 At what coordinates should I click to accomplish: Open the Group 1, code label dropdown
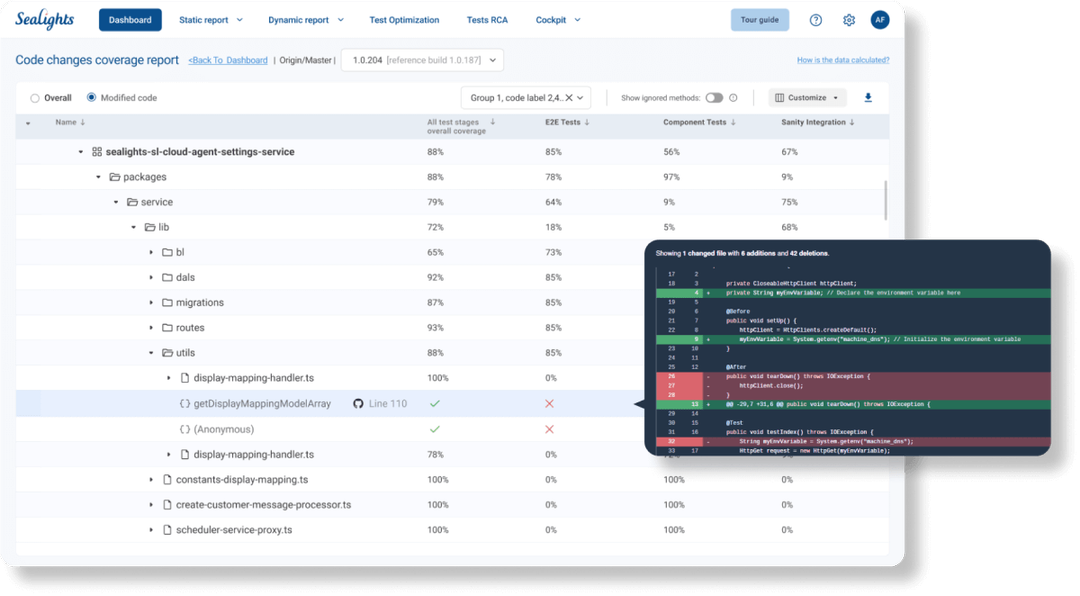pos(525,97)
